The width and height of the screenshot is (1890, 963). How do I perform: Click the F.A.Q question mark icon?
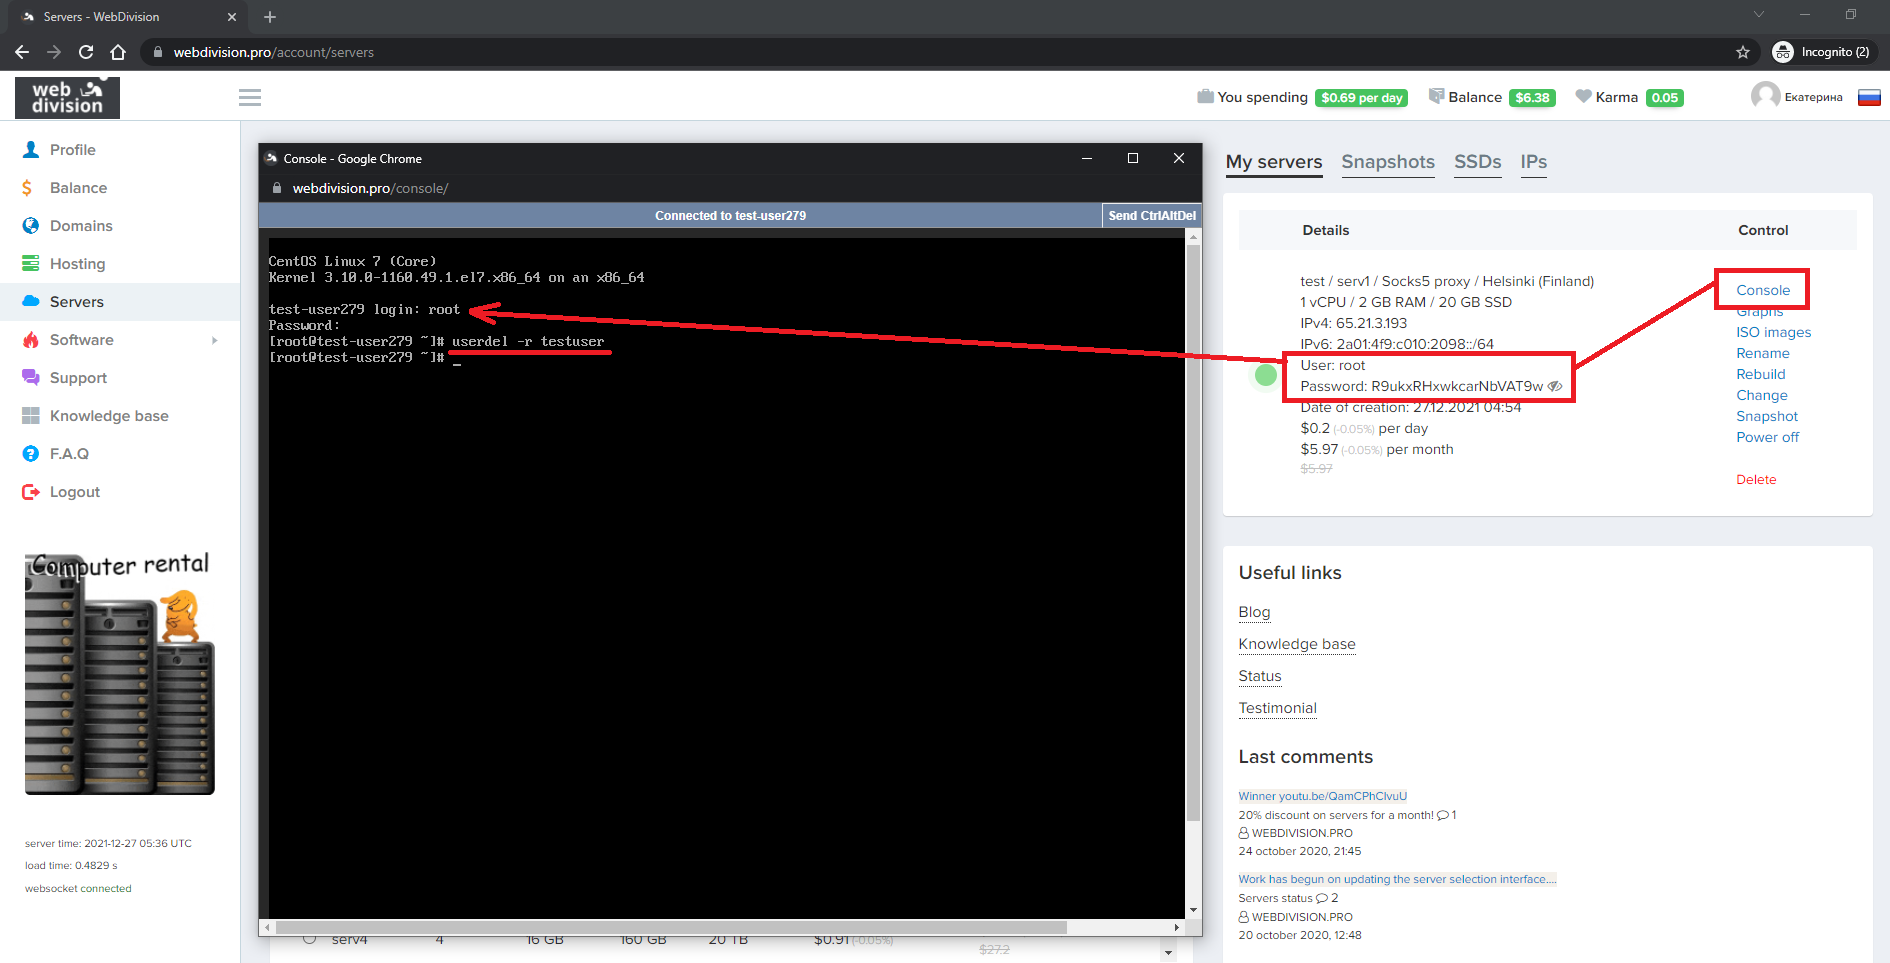pyautogui.click(x=31, y=454)
